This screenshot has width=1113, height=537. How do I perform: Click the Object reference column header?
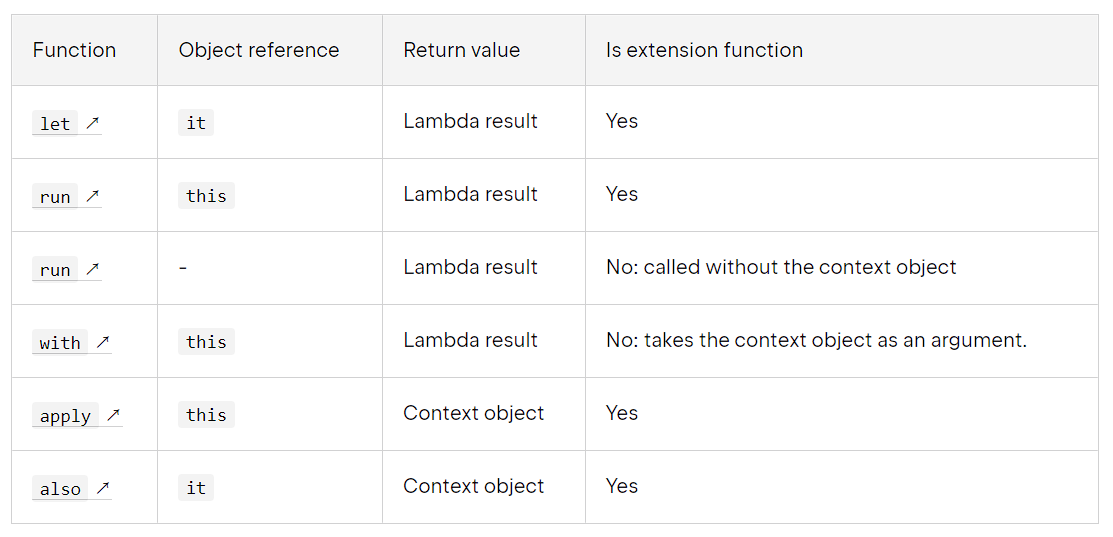(259, 50)
